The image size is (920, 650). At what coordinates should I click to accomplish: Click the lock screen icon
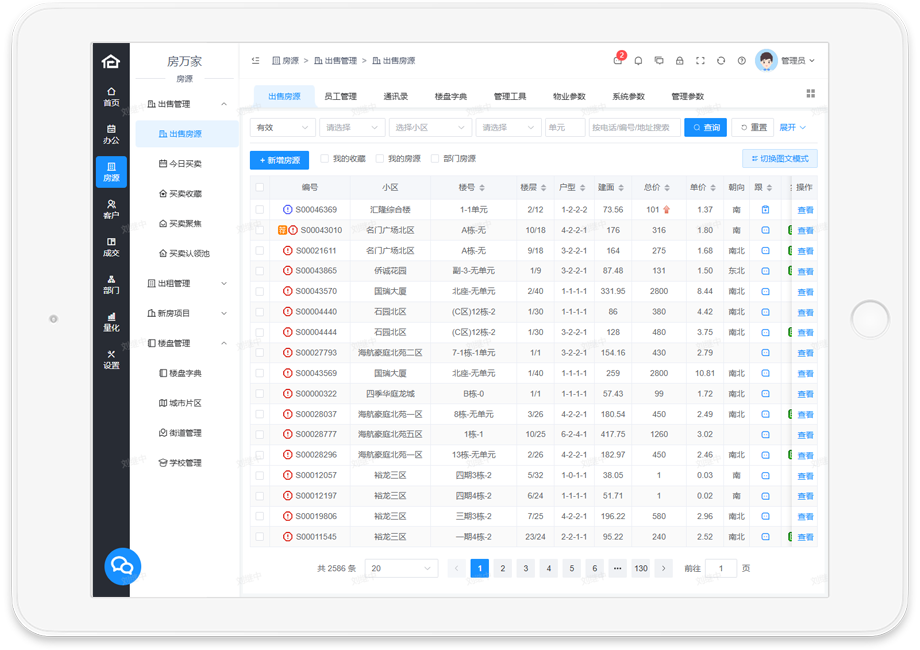679,60
